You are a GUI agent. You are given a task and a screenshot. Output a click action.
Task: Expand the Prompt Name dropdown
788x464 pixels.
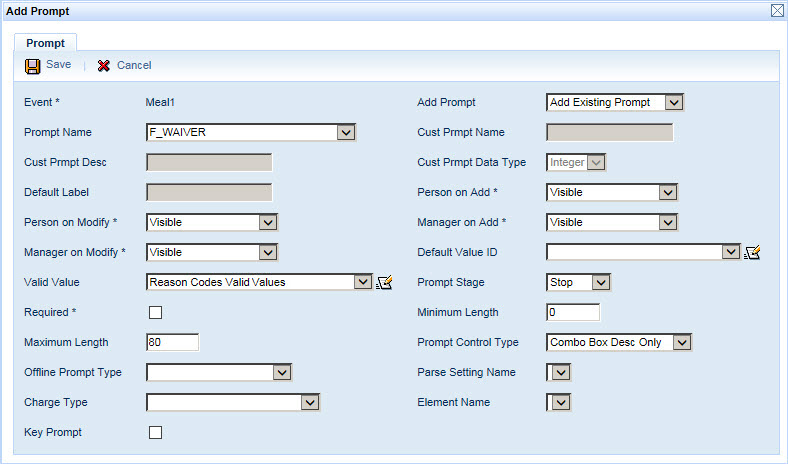point(346,132)
